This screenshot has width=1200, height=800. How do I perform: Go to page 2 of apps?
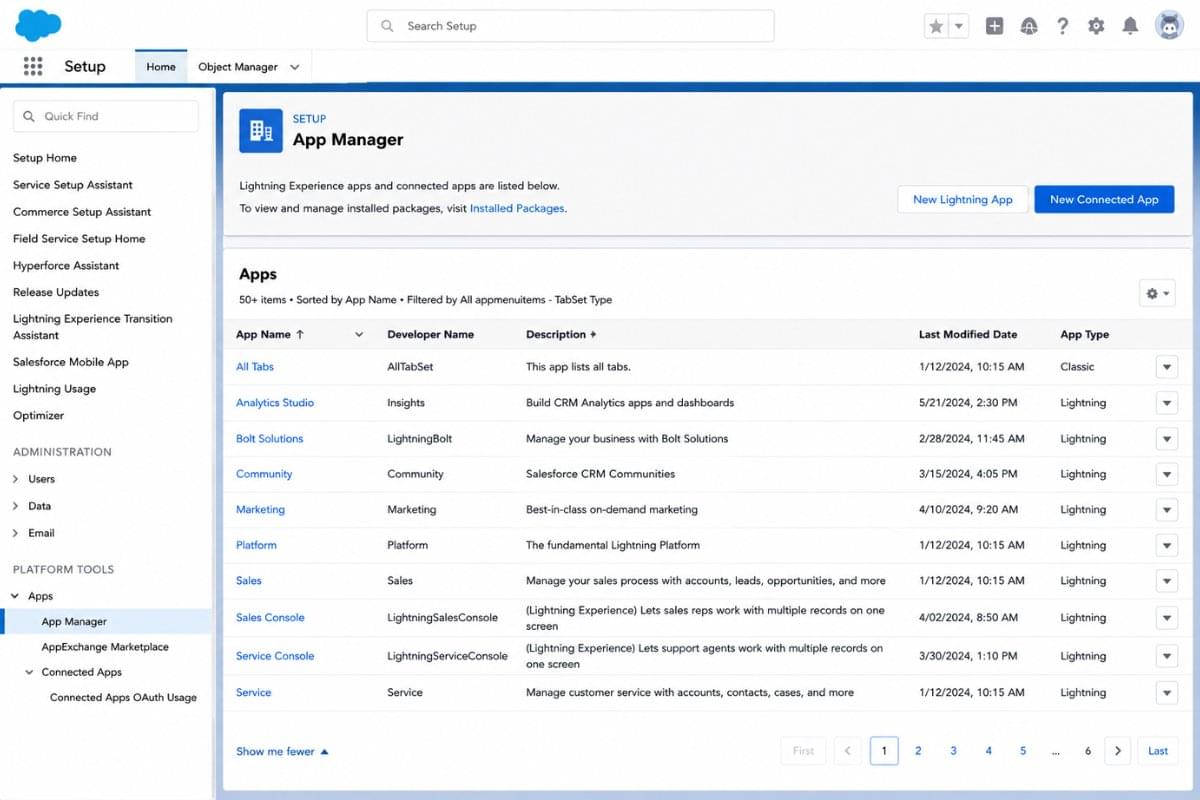coord(918,751)
